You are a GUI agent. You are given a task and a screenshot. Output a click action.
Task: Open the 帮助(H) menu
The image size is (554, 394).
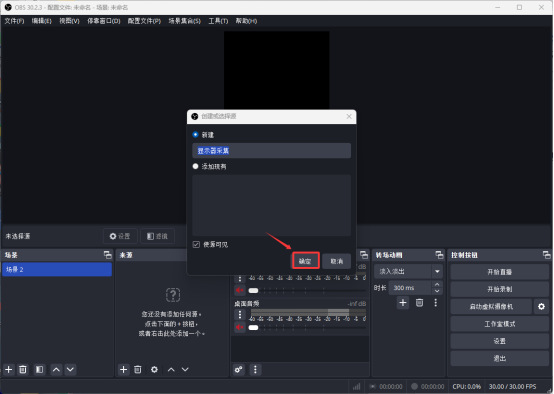click(246, 21)
